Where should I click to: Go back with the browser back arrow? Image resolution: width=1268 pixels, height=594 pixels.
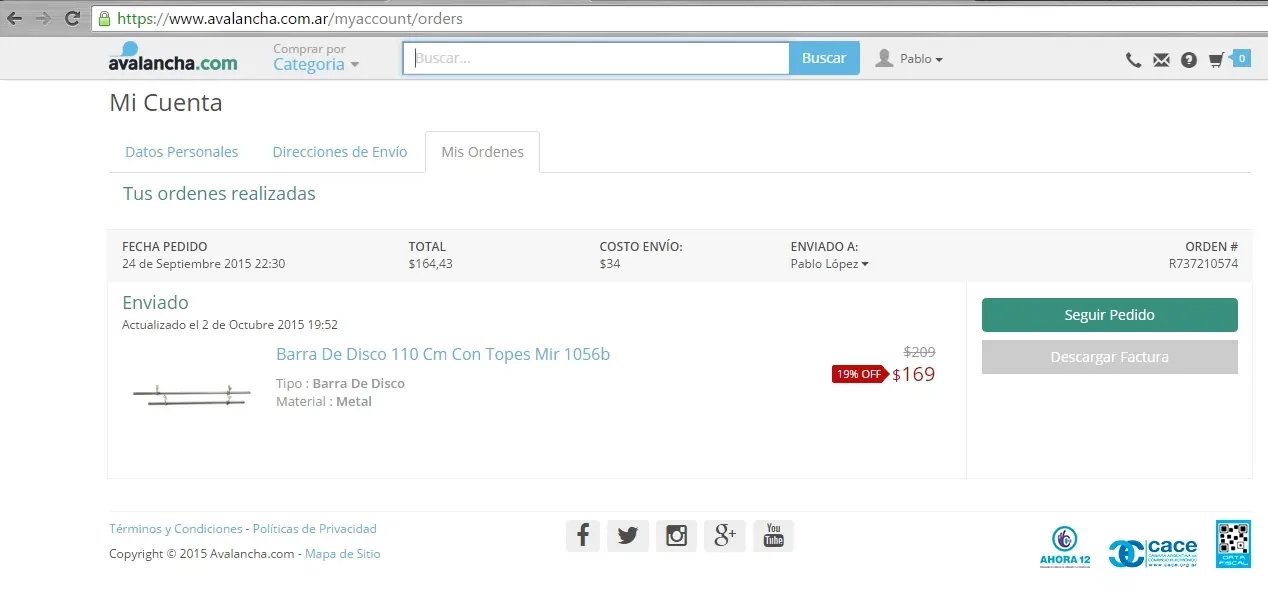coord(15,18)
